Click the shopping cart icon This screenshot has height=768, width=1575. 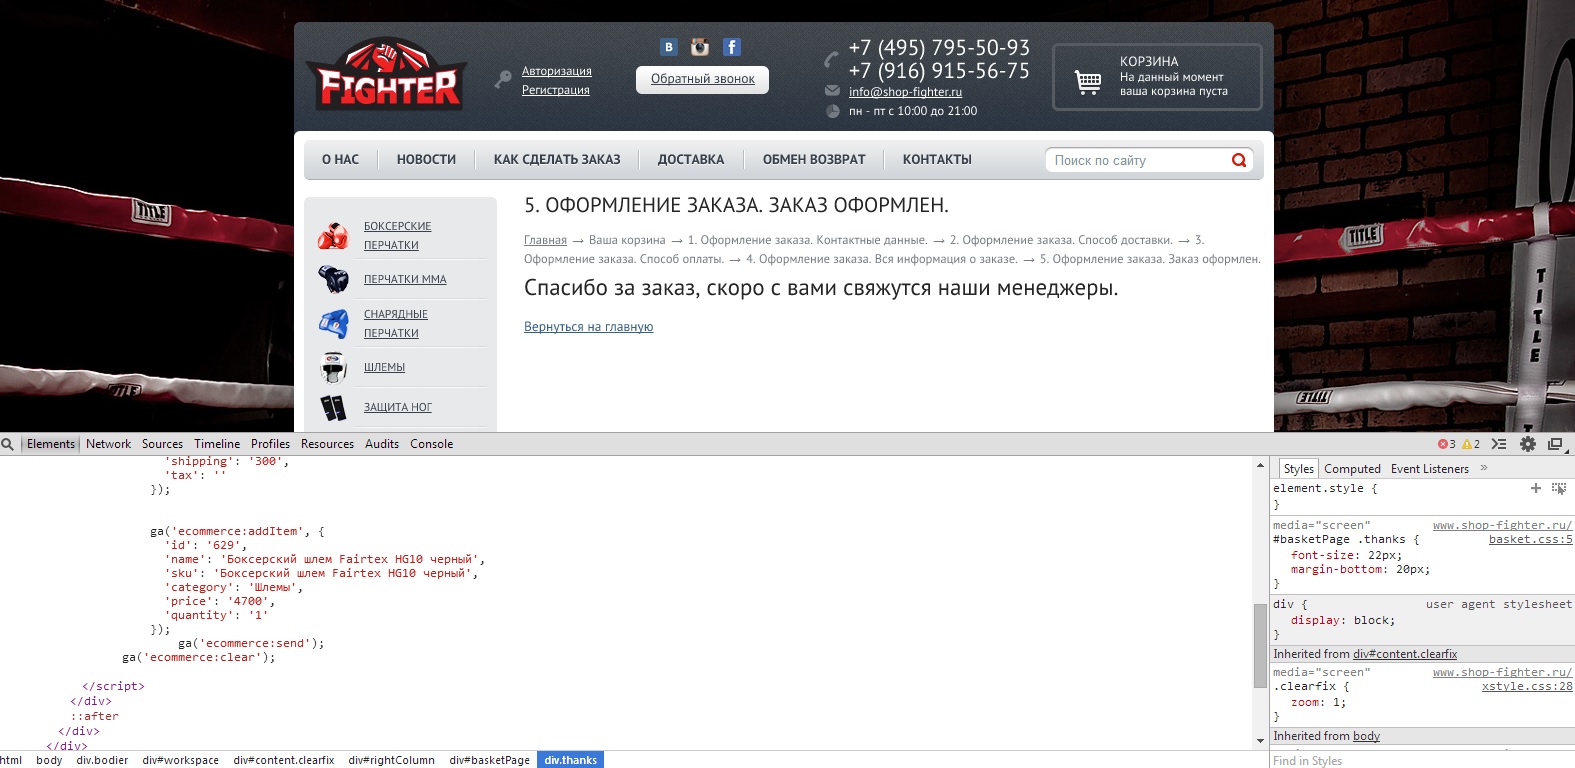[1087, 81]
